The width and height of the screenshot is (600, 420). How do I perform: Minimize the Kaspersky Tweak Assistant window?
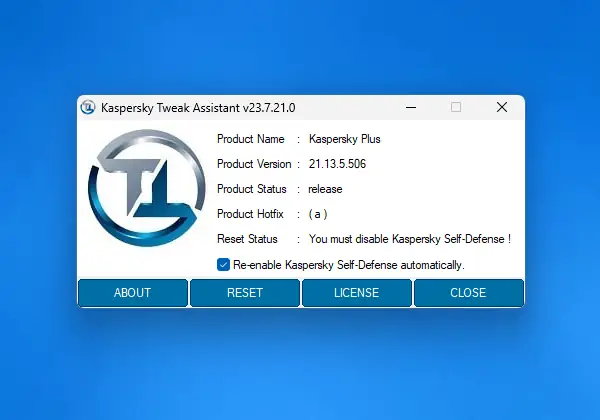[x=411, y=107]
